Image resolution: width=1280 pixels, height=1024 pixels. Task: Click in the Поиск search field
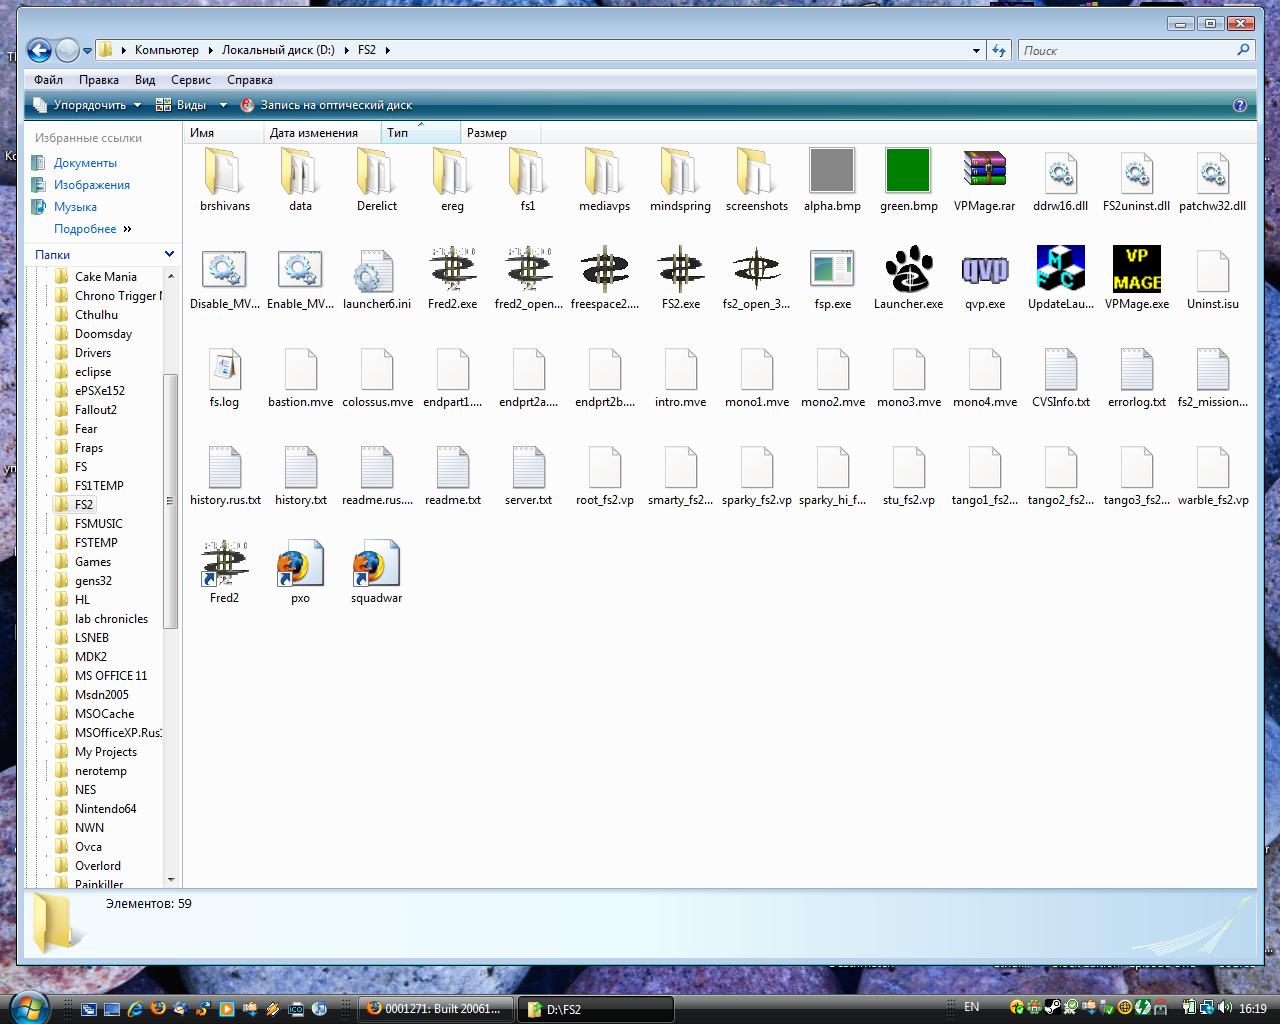pos(1125,50)
